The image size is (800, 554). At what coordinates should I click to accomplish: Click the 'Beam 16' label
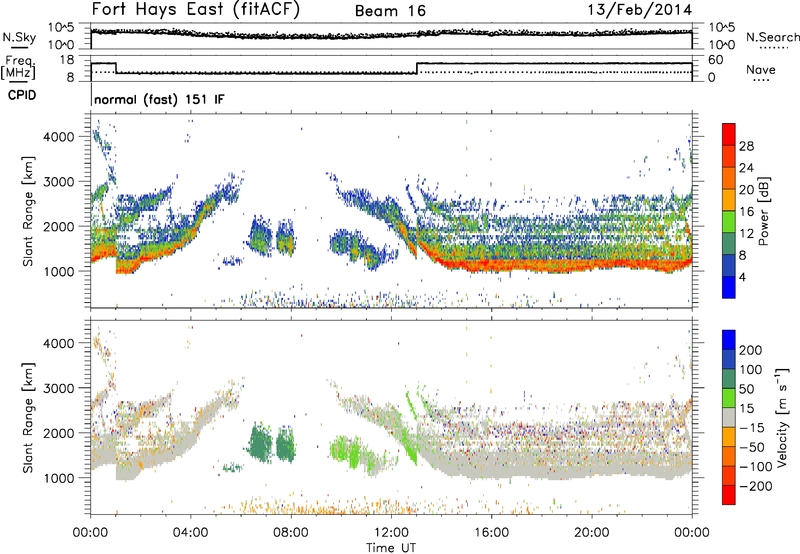(390, 11)
